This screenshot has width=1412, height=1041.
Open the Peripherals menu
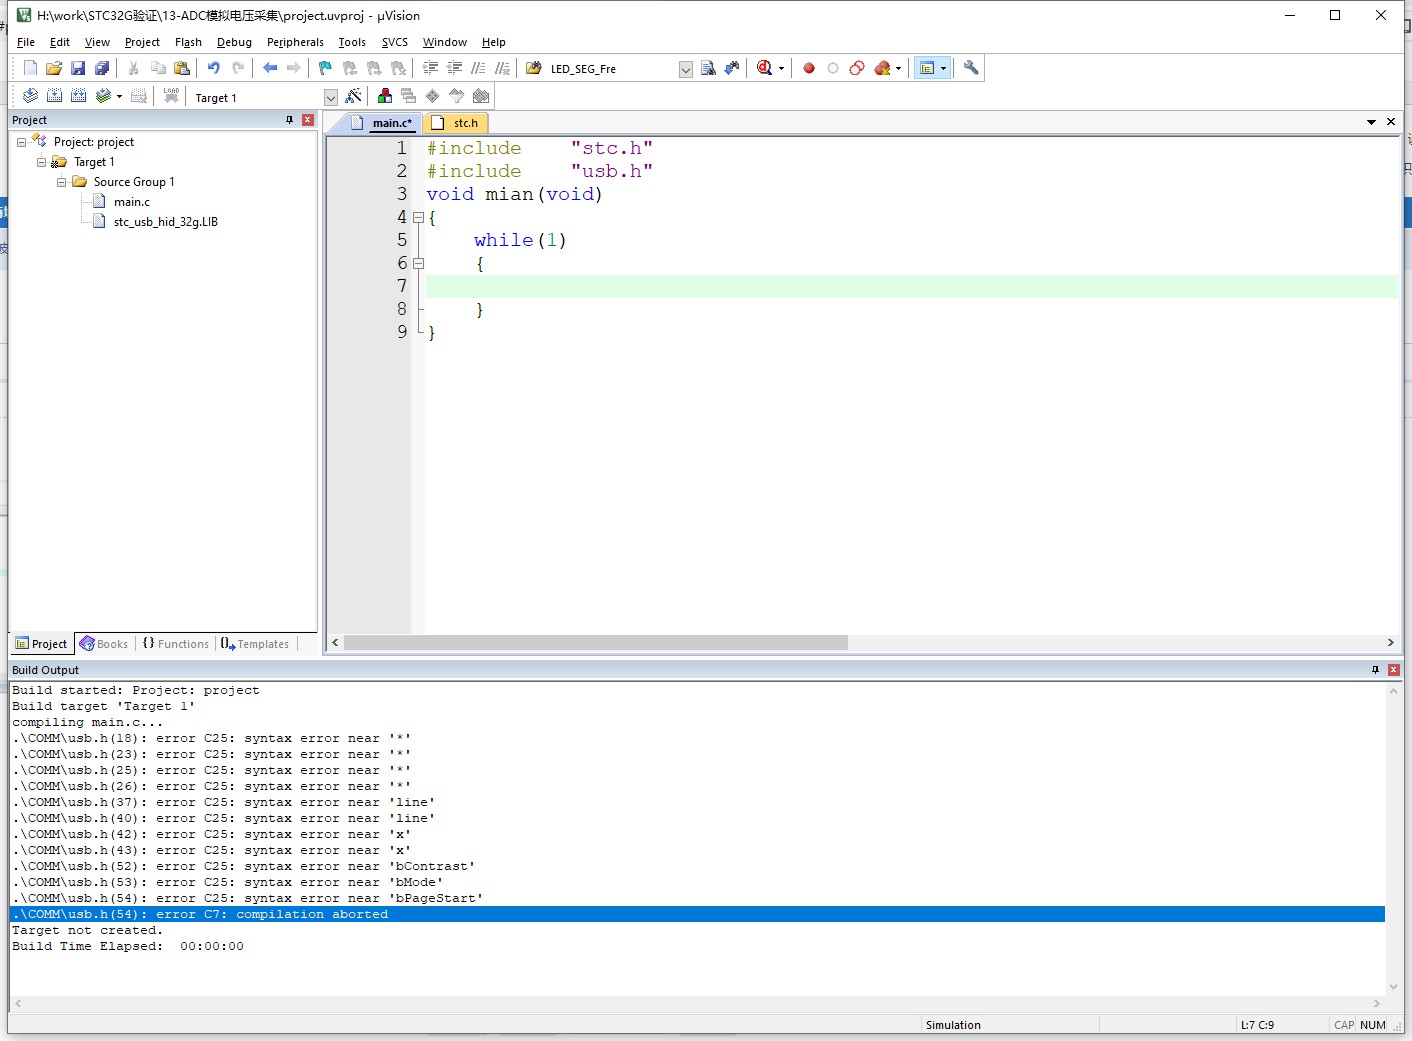pos(295,42)
